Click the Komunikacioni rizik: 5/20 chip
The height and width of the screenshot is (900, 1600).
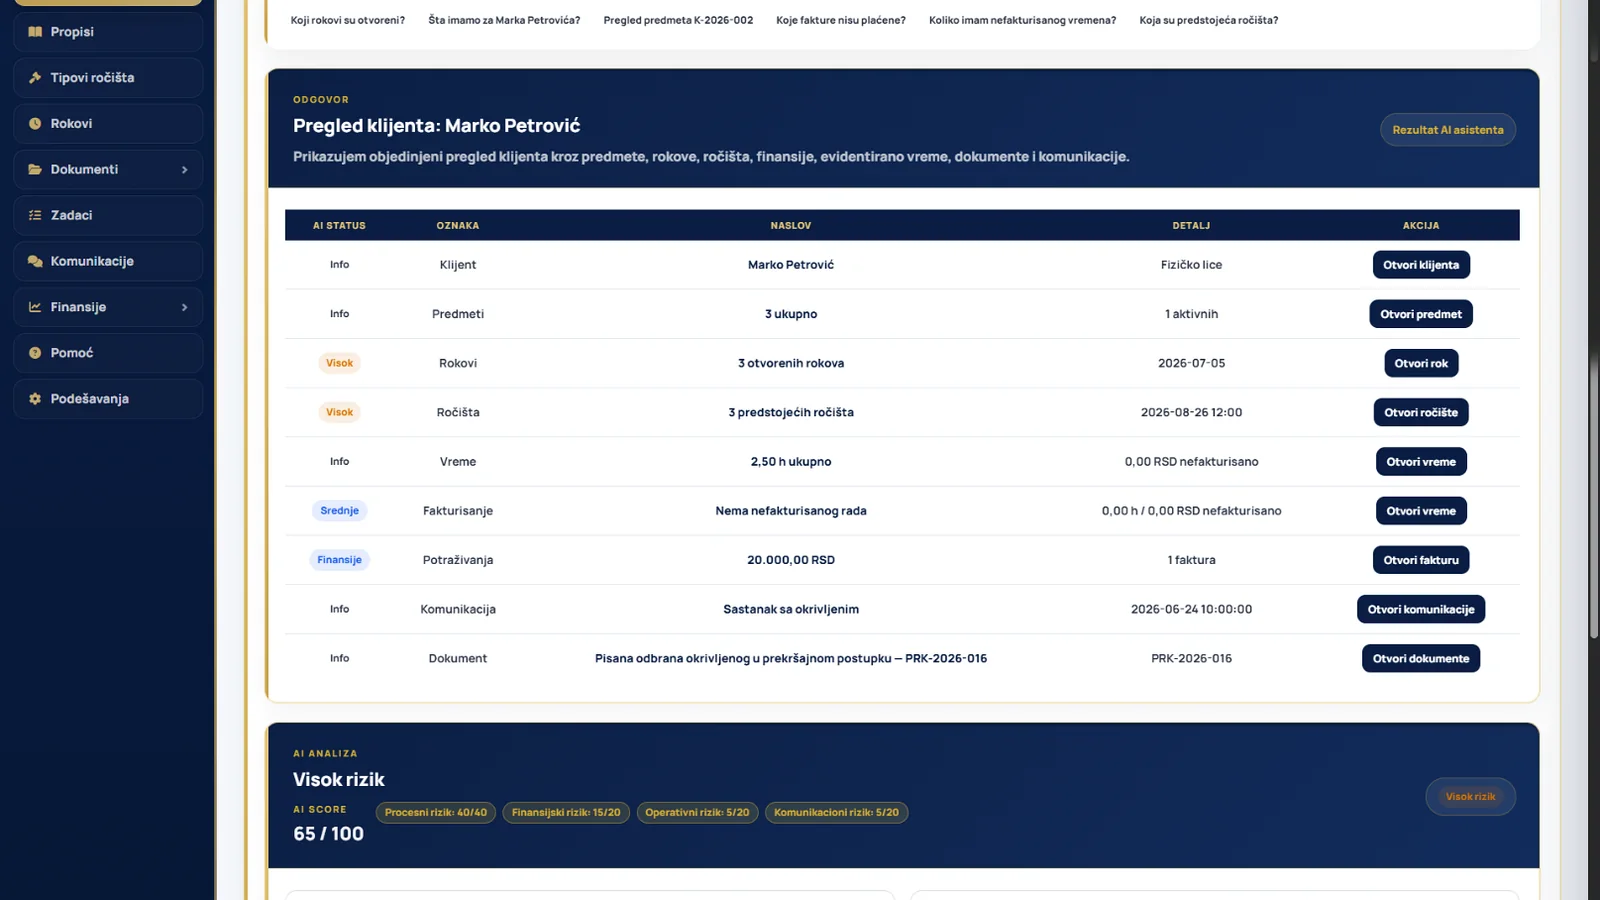tap(836, 813)
